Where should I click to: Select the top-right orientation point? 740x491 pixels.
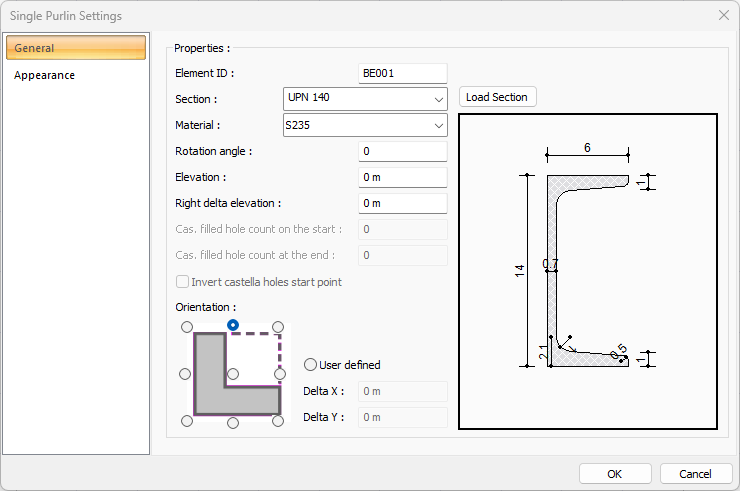click(279, 327)
